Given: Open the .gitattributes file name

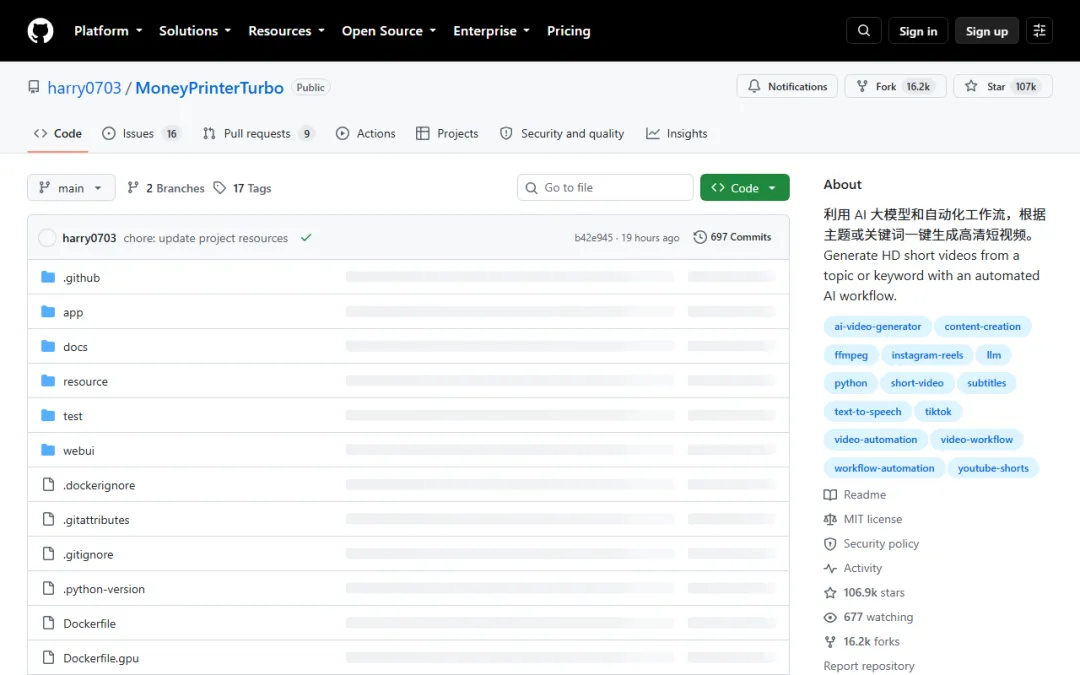Looking at the screenshot, I should (x=96, y=520).
